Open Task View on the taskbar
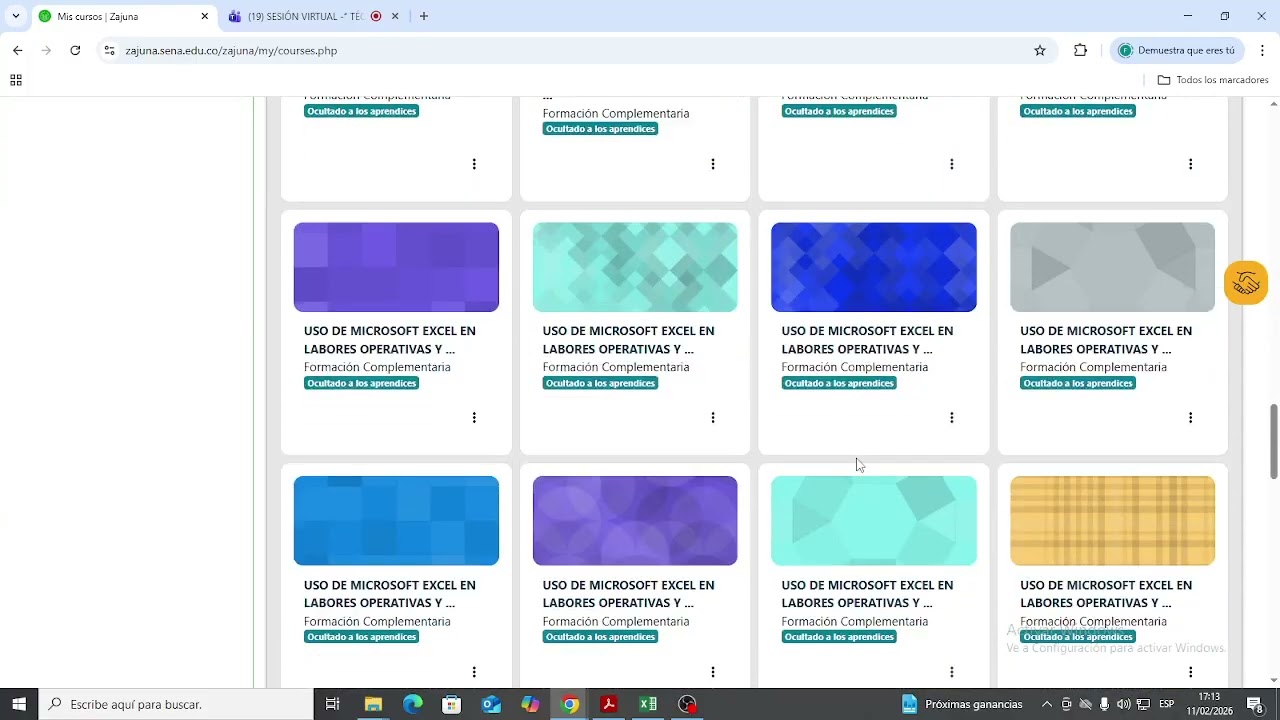This screenshot has height=720, width=1280. [333, 704]
